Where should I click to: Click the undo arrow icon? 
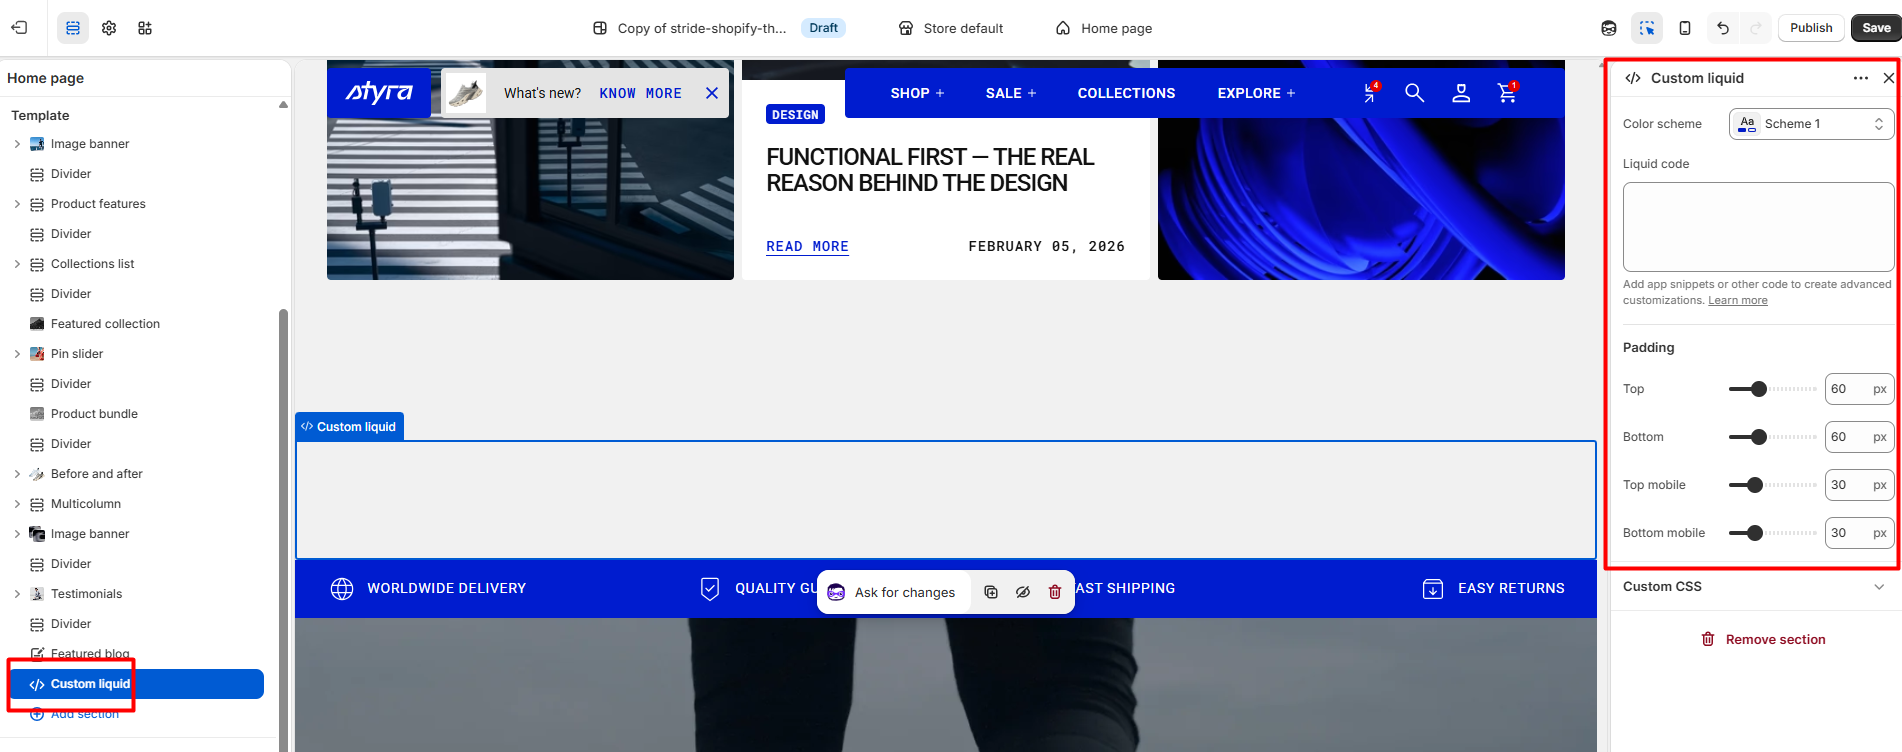point(1723,28)
